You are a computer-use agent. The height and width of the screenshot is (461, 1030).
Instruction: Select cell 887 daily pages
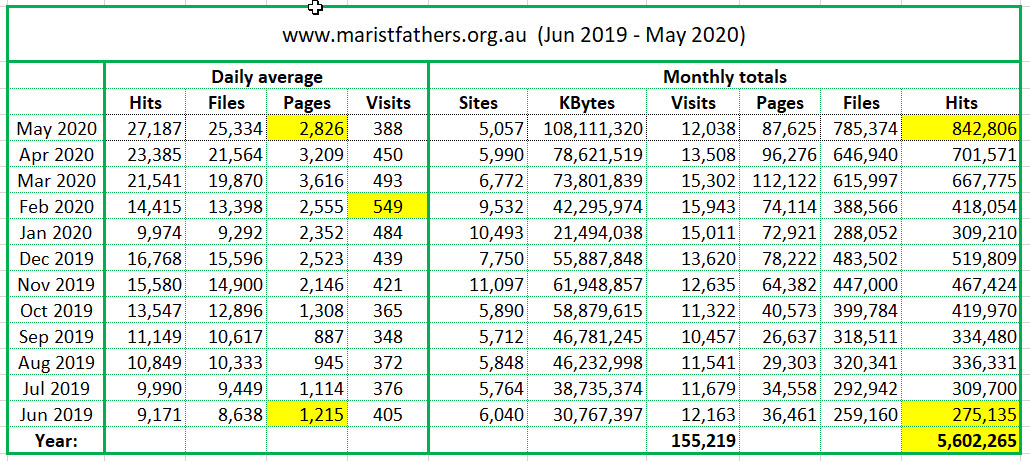[307, 336]
